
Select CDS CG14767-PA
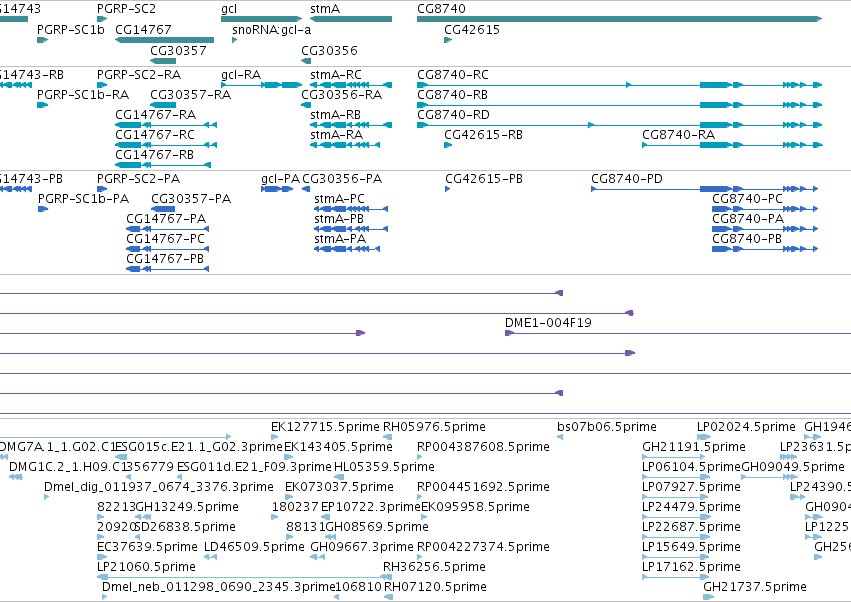[x=168, y=229]
